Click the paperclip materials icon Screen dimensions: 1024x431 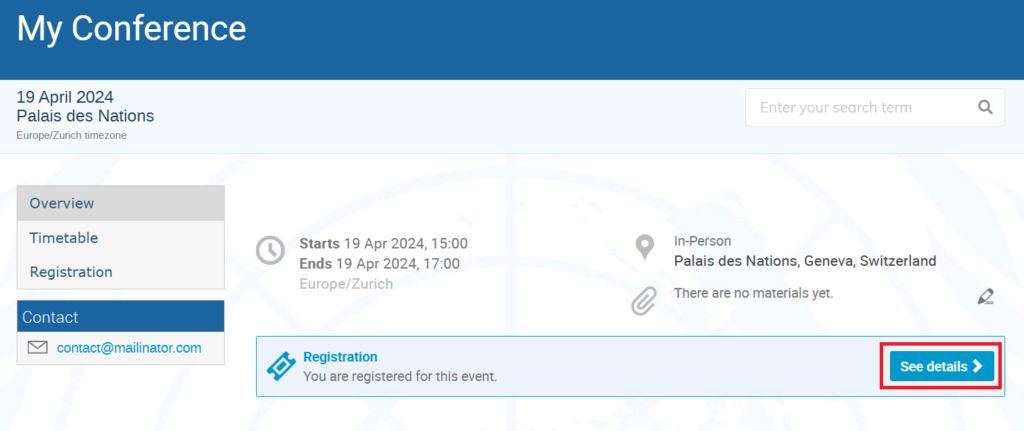pyautogui.click(x=644, y=301)
